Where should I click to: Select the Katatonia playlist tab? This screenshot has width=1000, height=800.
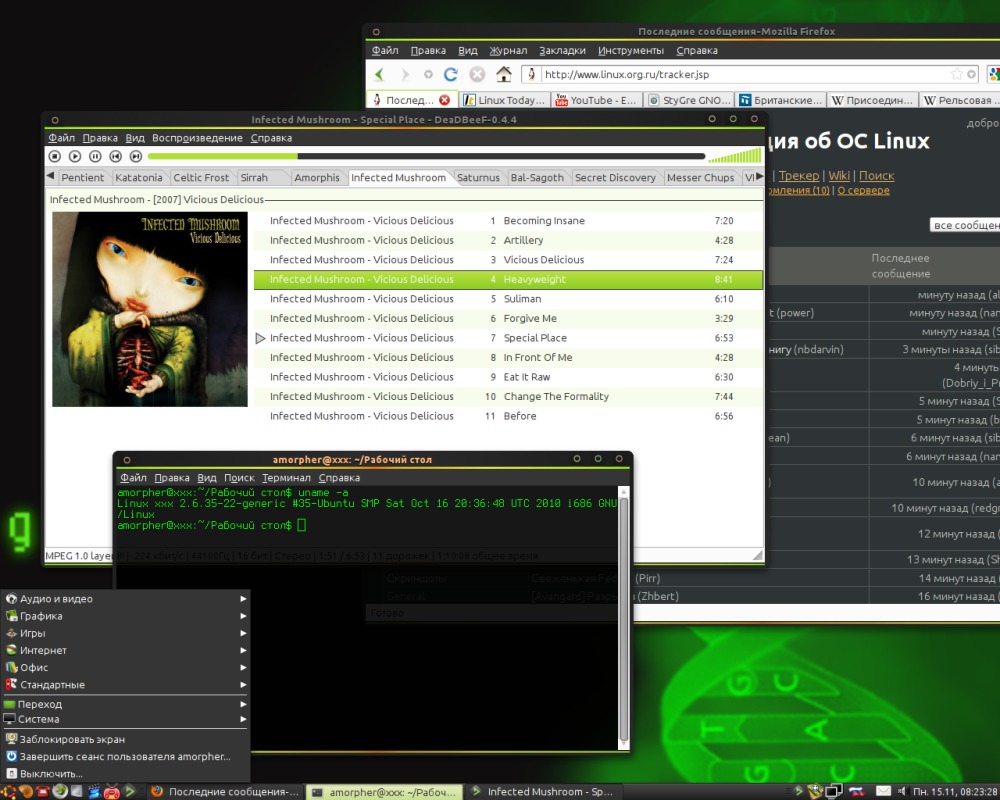coord(138,177)
